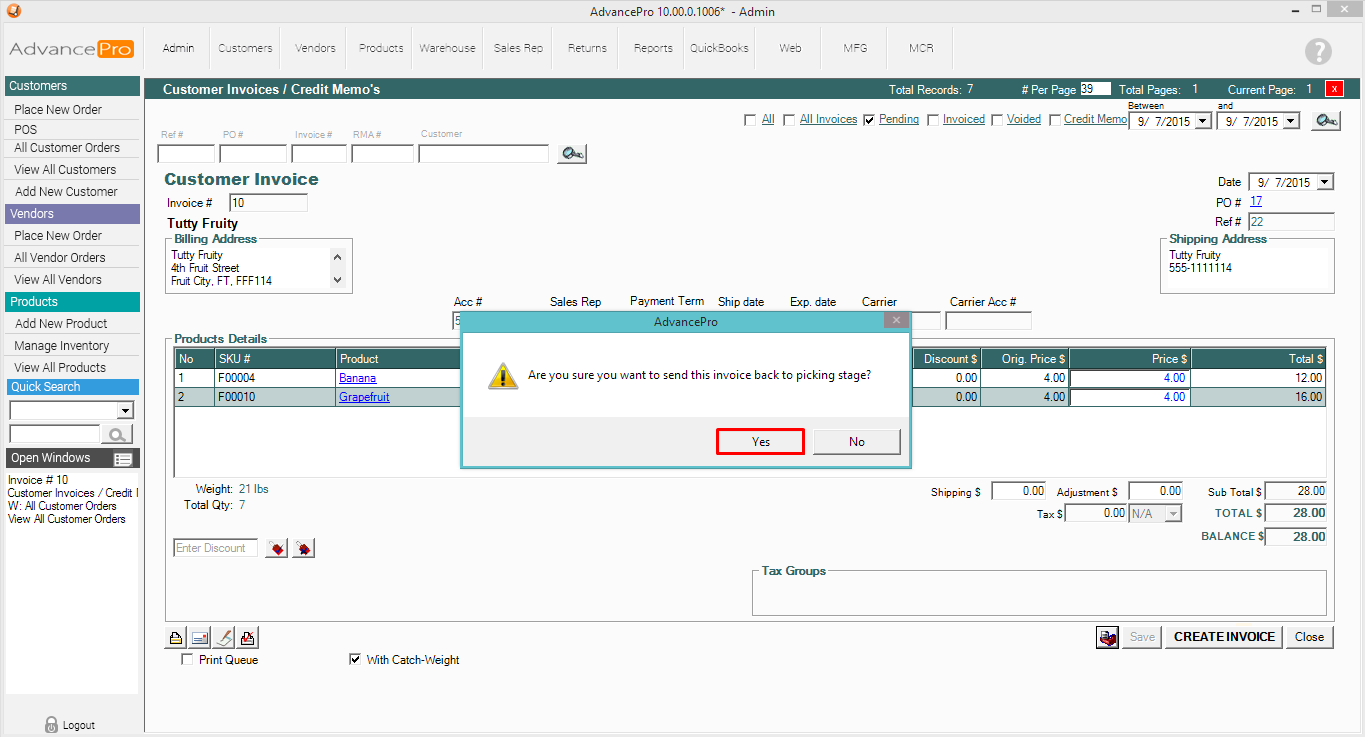Click the apply discount tag icon
This screenshot has height=737, width=1365.
pyautogui.click(x=276, y=548)
